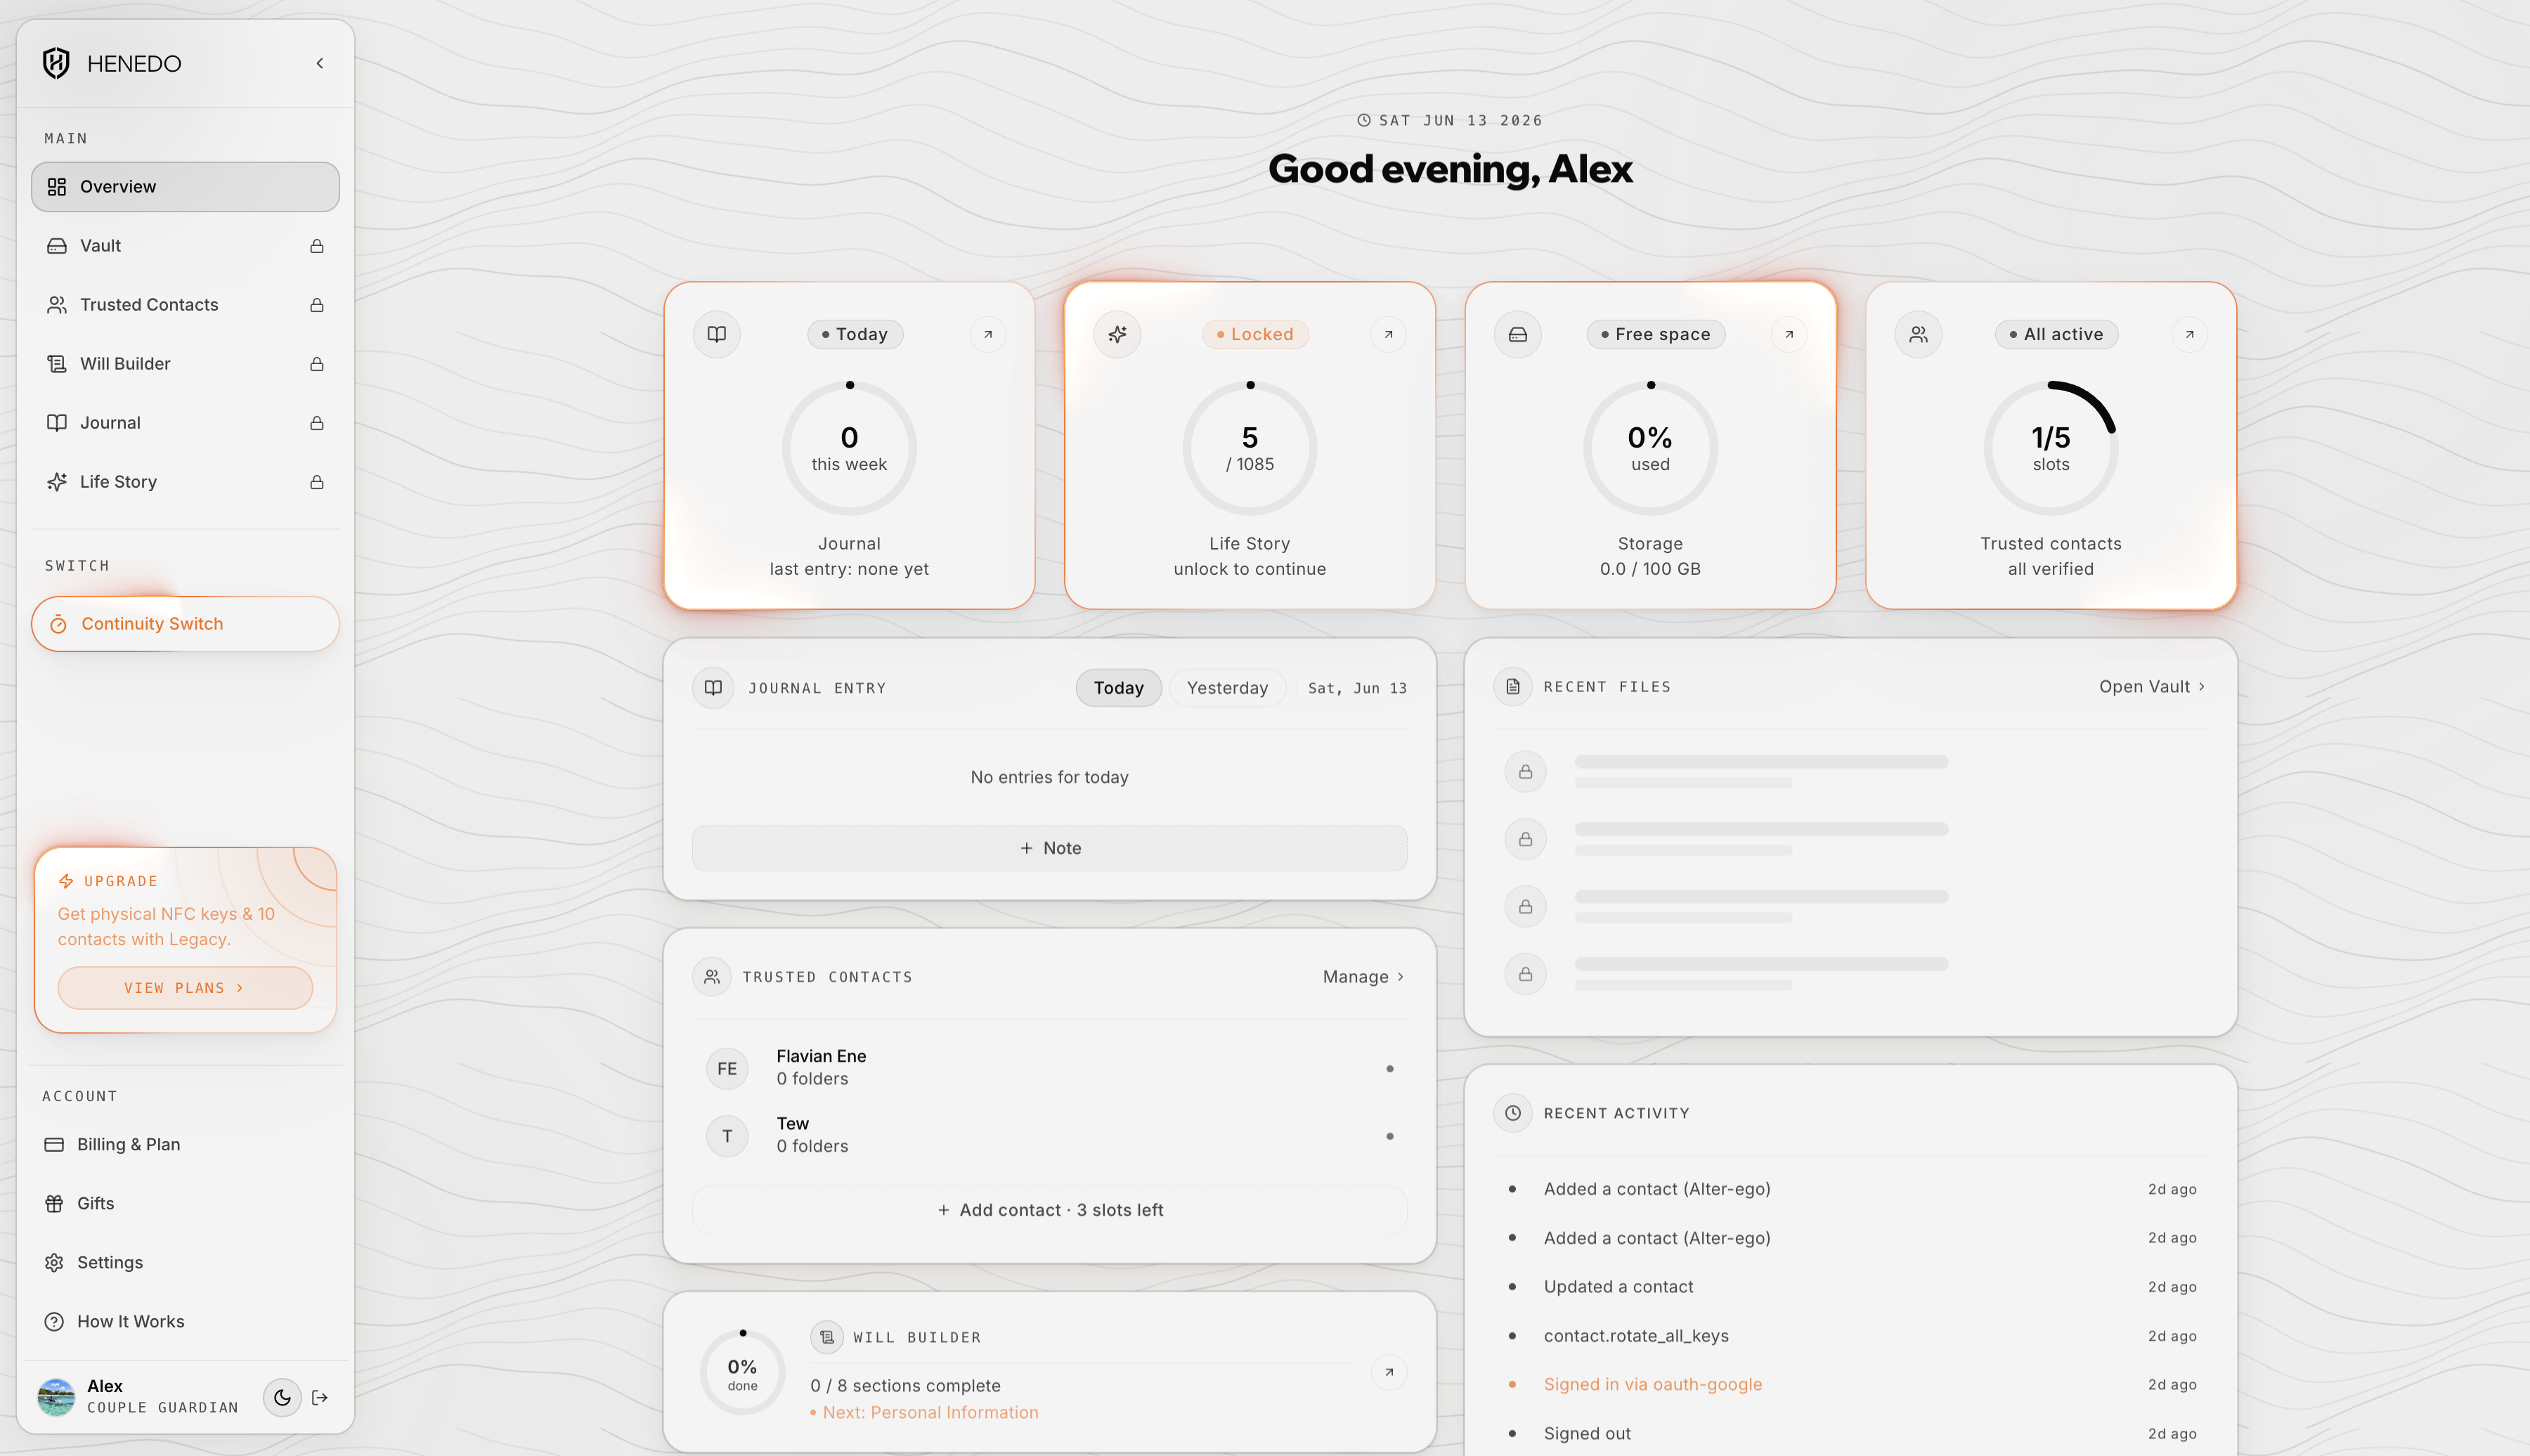The image size is (2530, 1456).
Task: Open the Life Story card arrow link
Action: pos(1388,335)
